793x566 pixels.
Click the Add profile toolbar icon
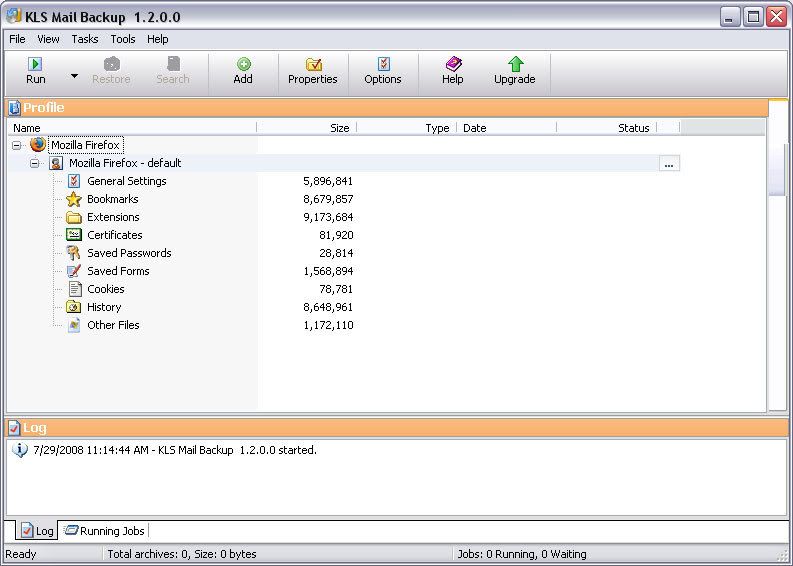coord(243,65)
